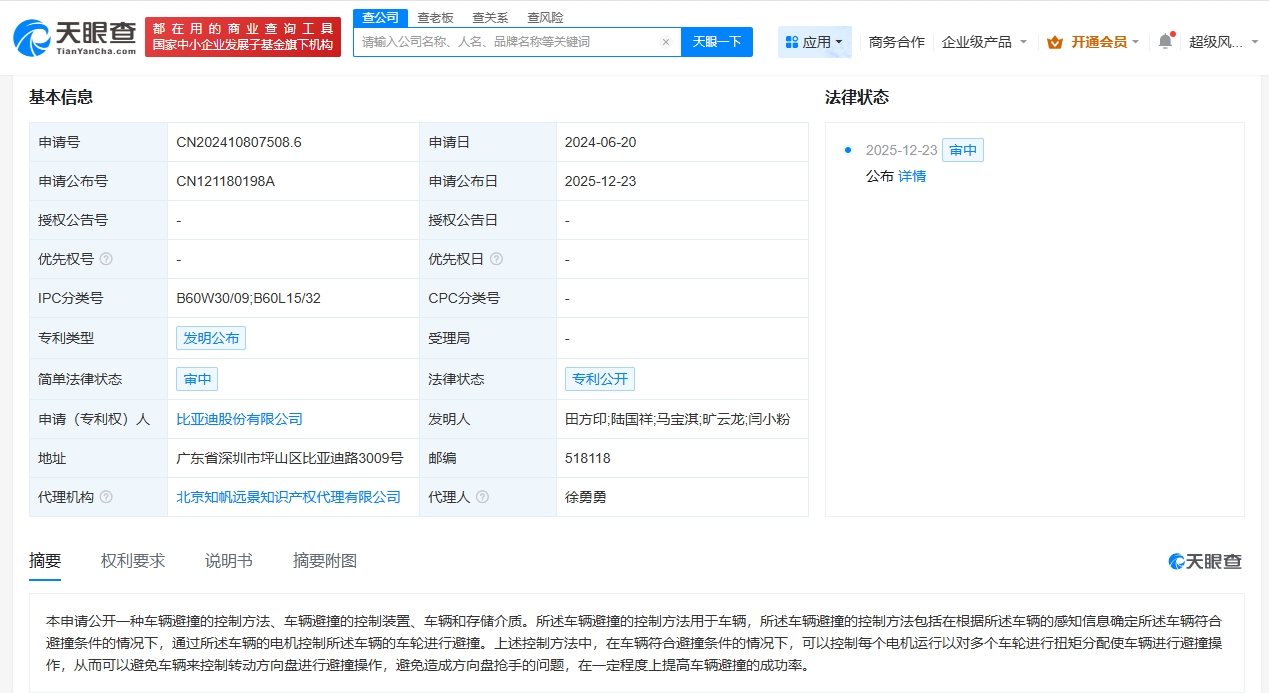The width and height of the screenshot is (1269, 693).
Task: Open the 开通会员 dropdown arrow
Action: click(1137, 42)
